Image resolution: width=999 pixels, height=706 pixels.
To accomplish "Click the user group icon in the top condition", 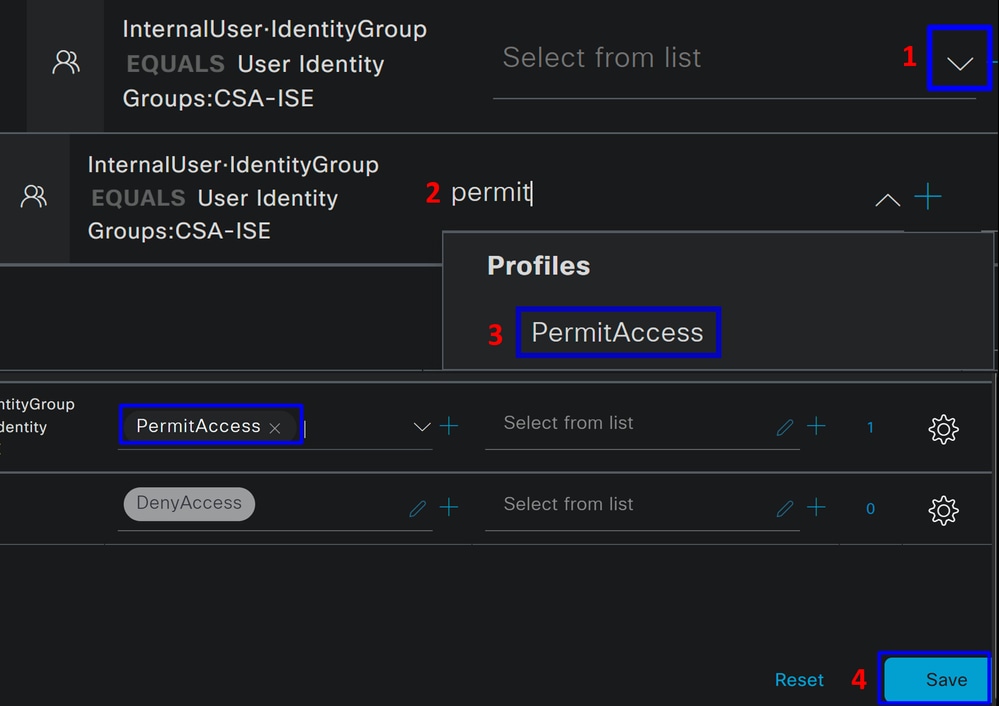I will [66, 62].
